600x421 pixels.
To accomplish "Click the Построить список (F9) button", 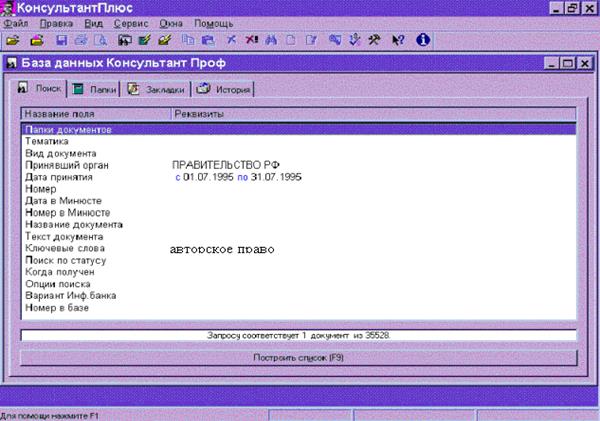I will (x=298, y=358).
